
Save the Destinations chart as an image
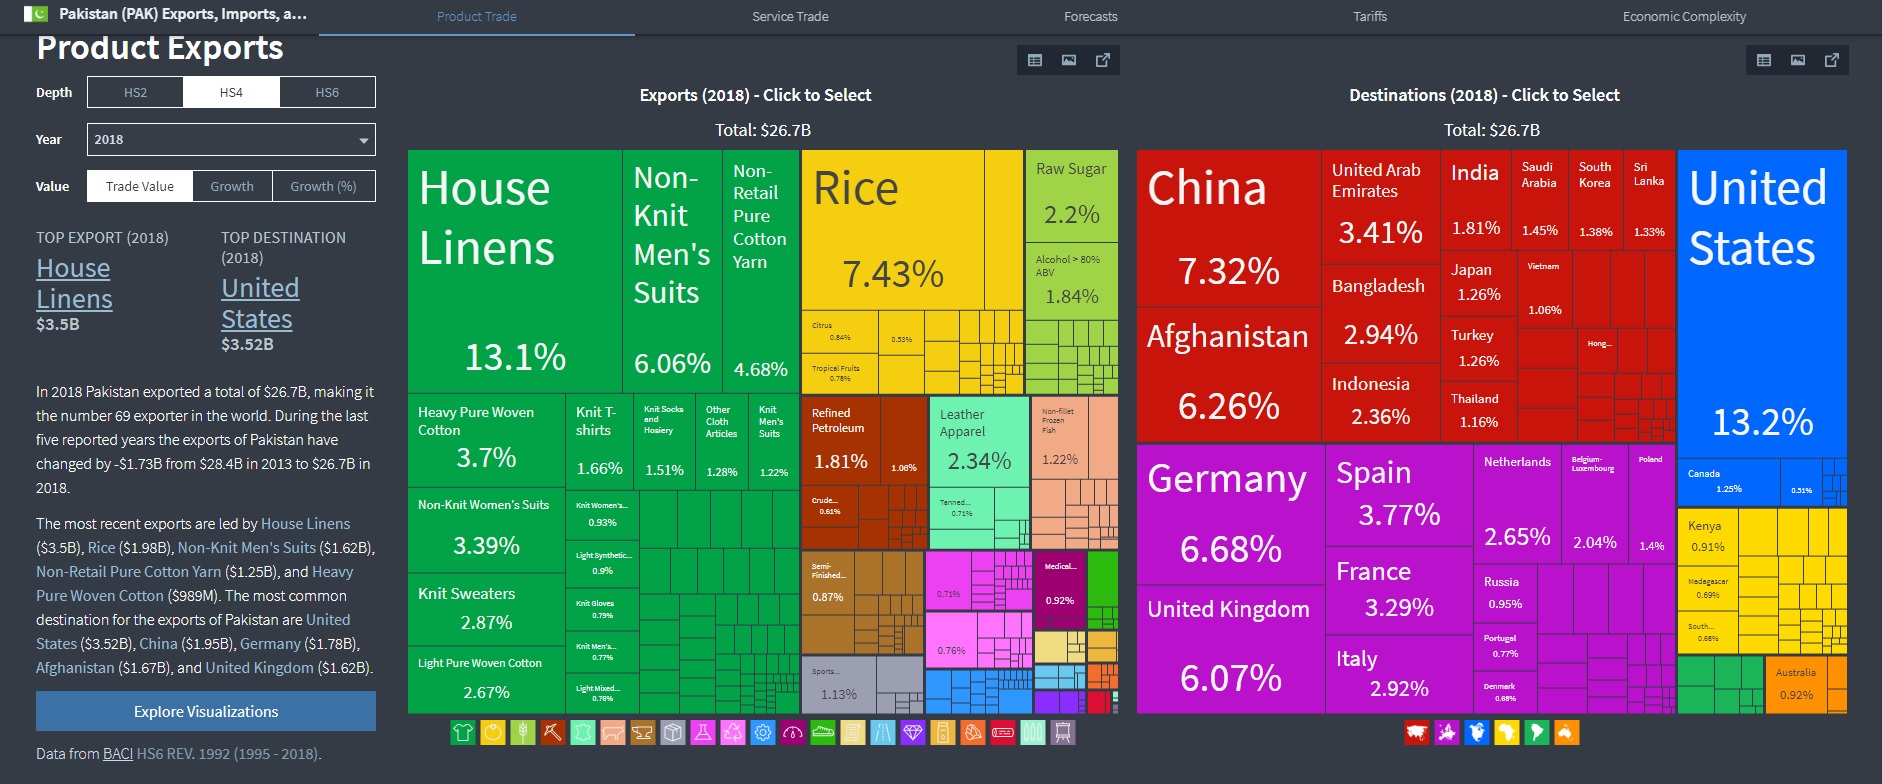point(1798,60)
